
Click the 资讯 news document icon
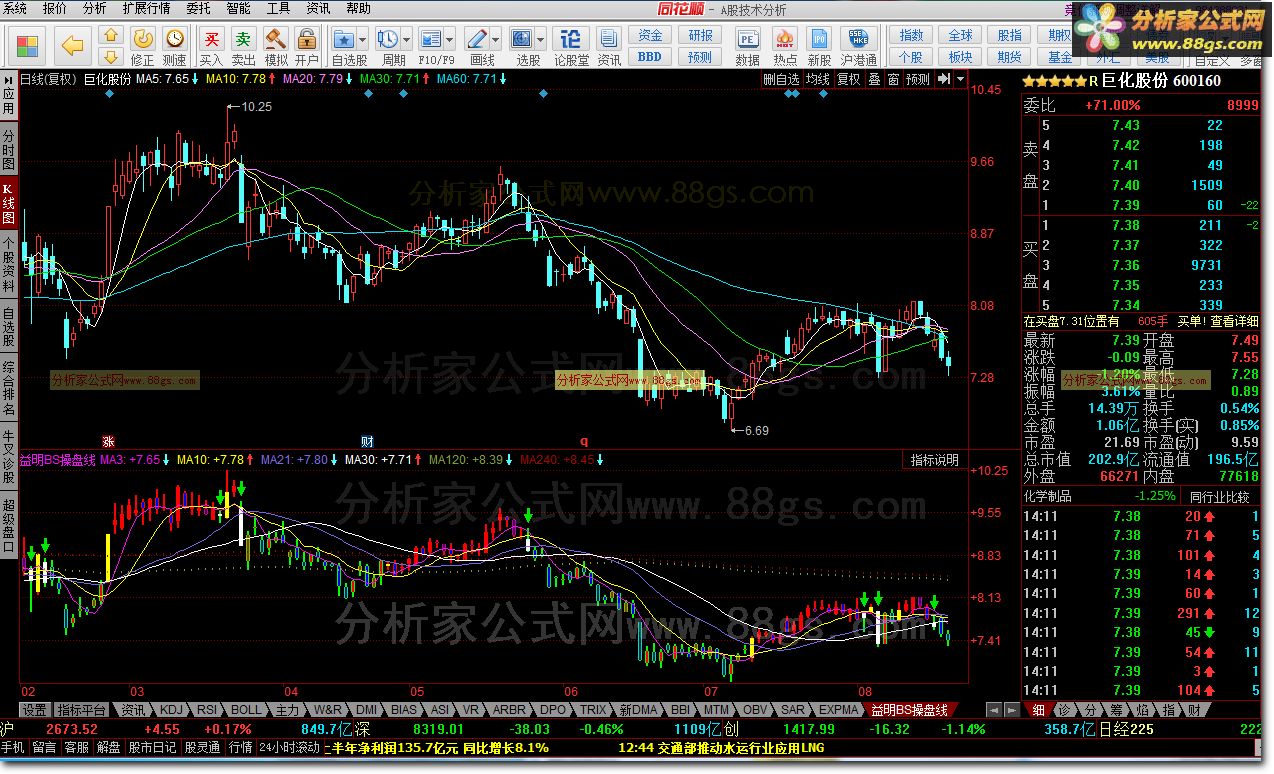609,39
